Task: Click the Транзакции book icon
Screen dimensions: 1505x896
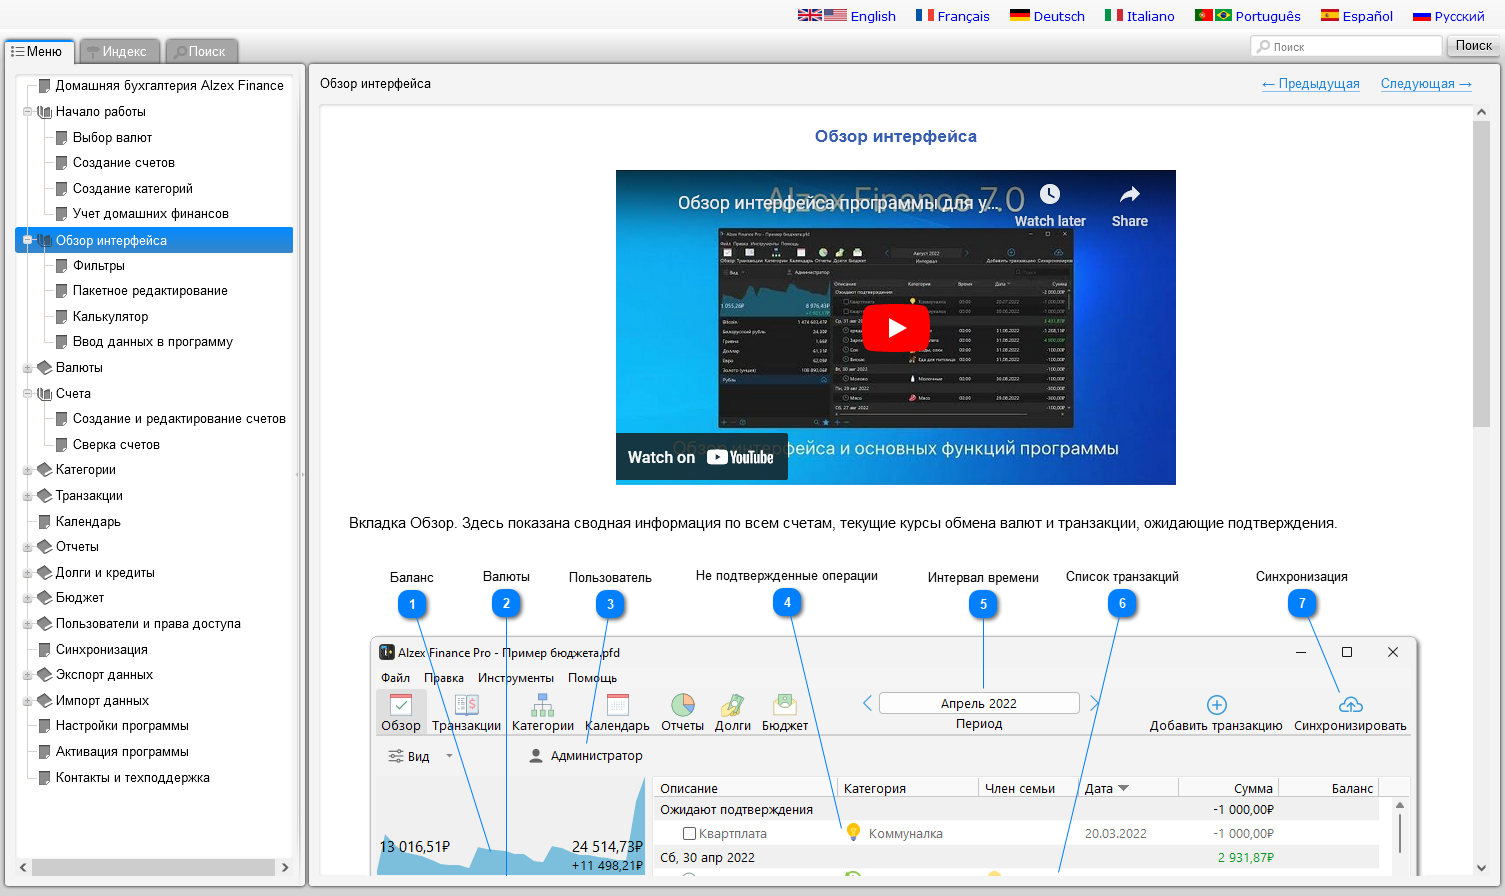Action: (45, 496)
